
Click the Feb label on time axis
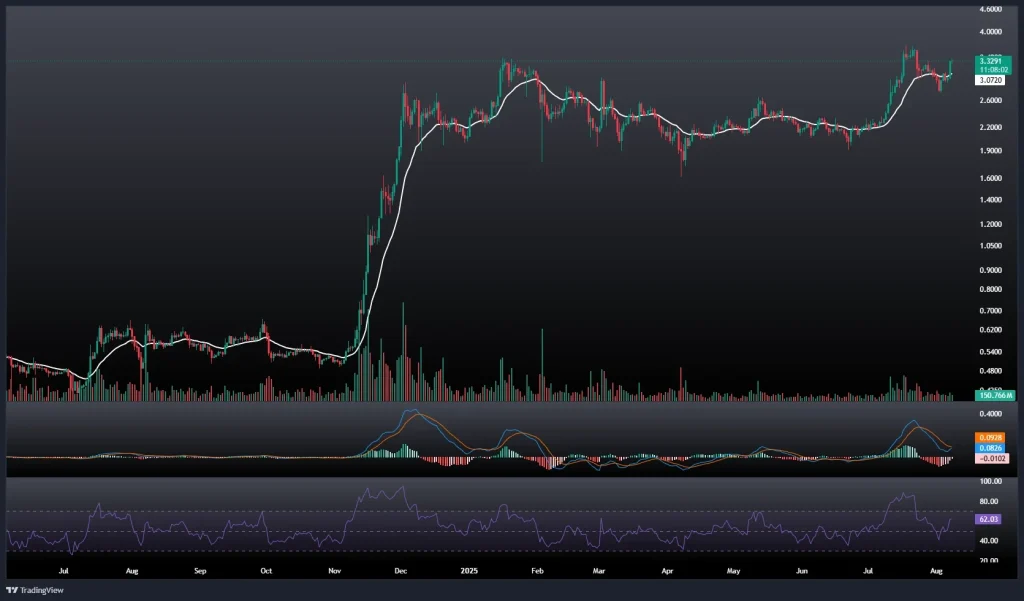coord(537,571)
